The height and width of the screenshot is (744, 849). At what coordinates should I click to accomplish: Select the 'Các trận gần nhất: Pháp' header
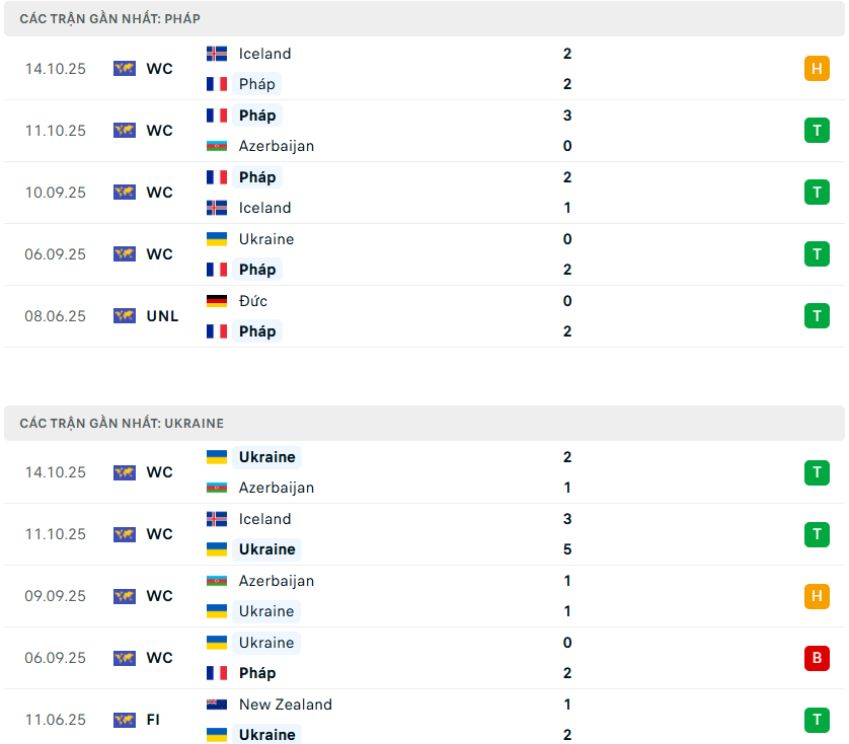pyautogui.click(x=108, y=19)
